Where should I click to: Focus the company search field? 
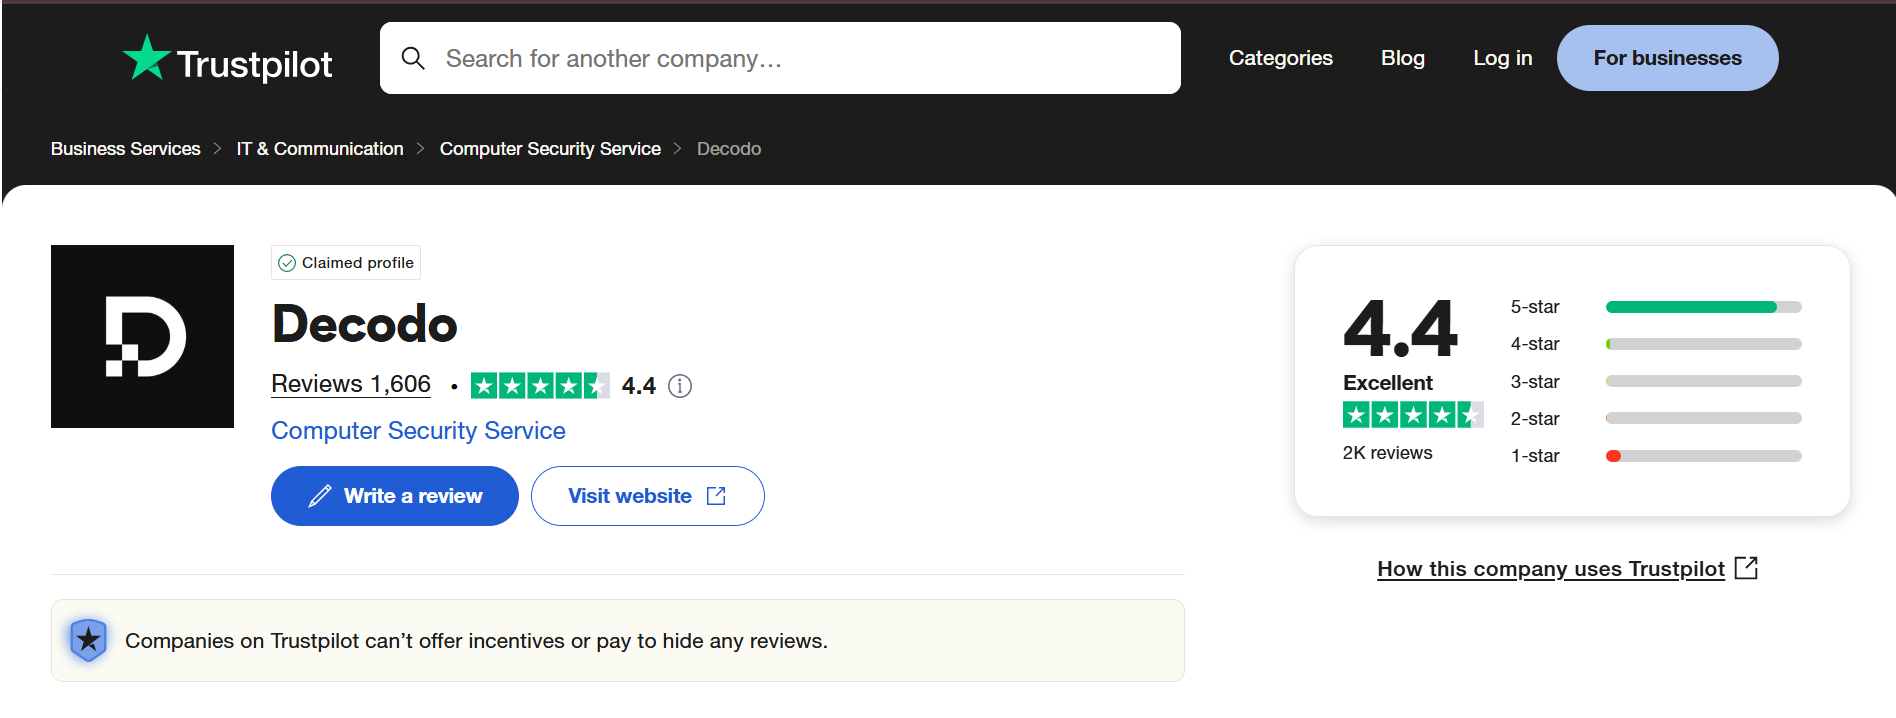[780, 58]
